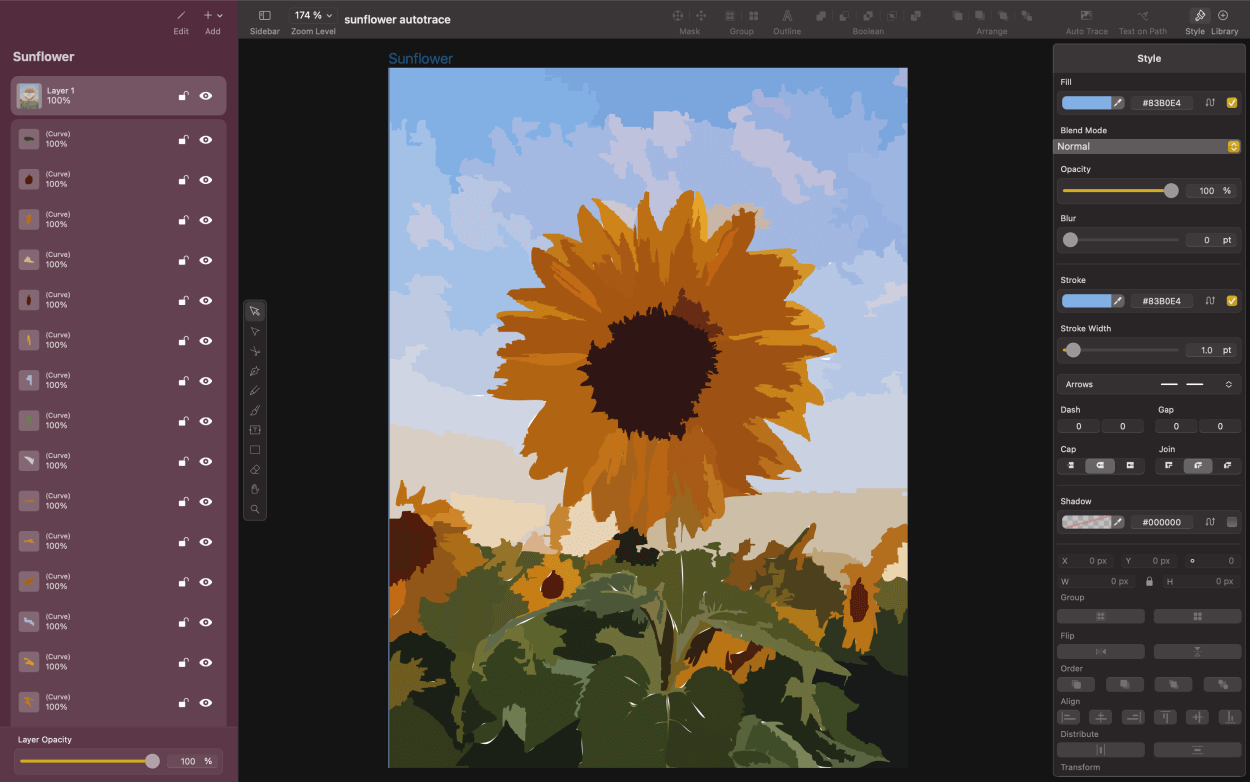The image size is (1250, 782).
Task: Click the Text on Path toolbar item
Action: [1142, 20]
